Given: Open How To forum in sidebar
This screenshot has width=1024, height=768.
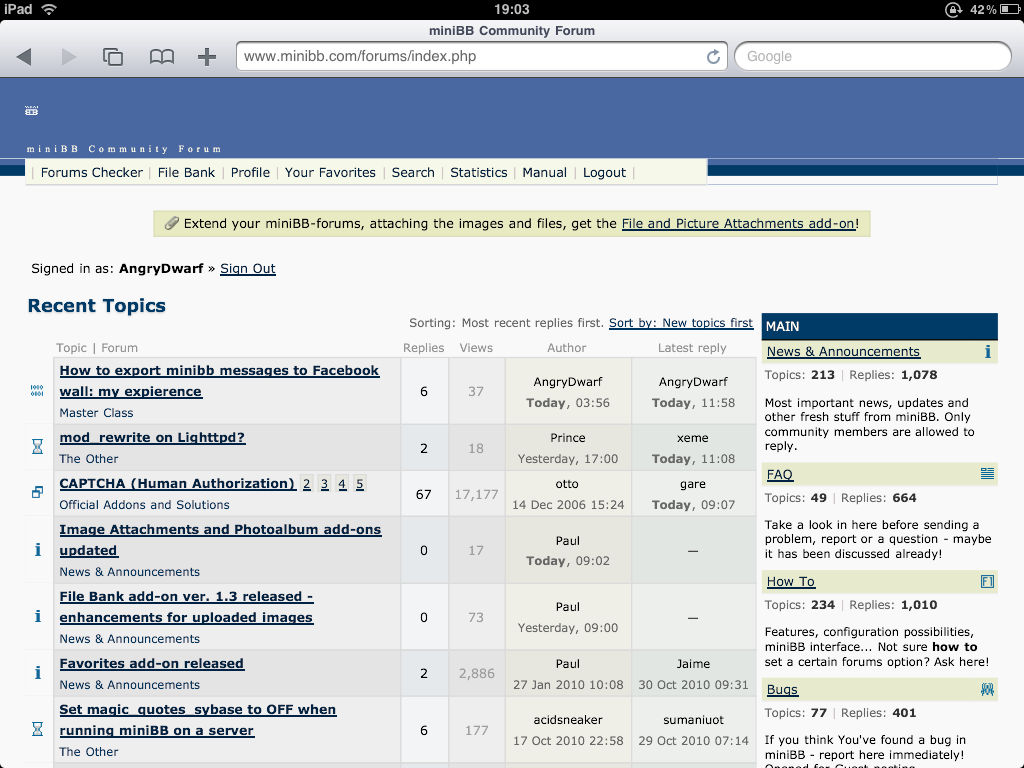Looking at the screenshot, I should 790,581.
